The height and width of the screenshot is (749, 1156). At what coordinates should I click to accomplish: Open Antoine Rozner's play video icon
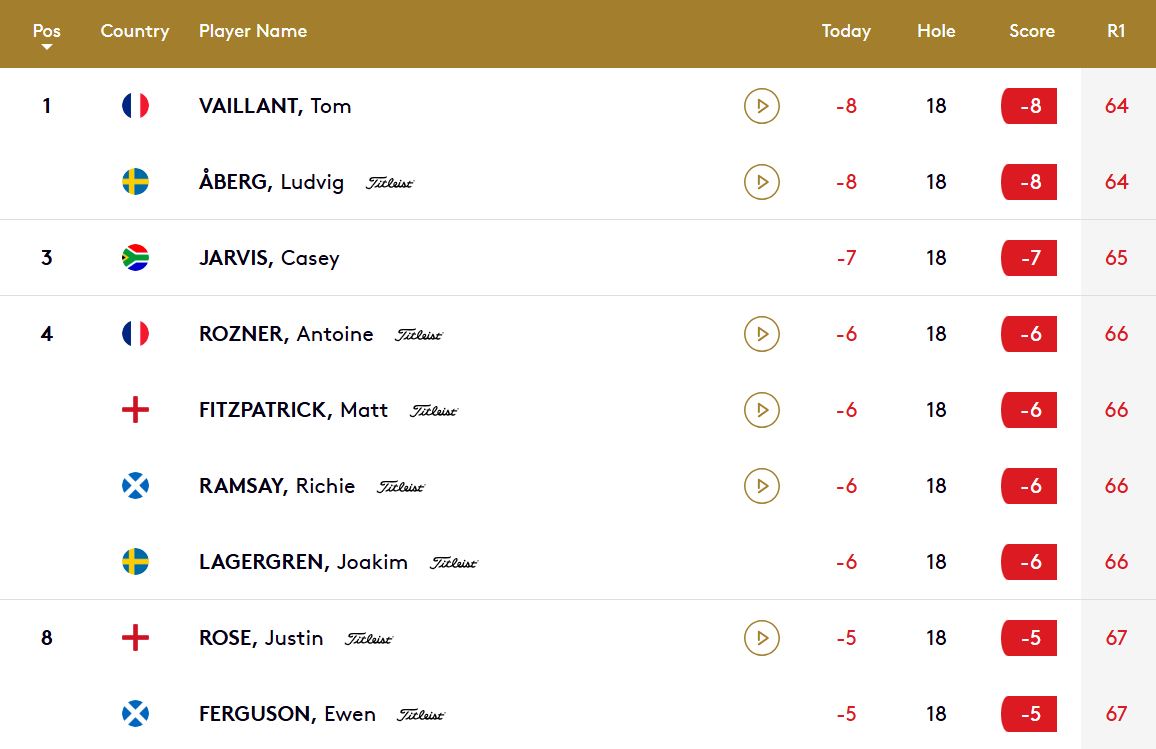coord(762,334)
